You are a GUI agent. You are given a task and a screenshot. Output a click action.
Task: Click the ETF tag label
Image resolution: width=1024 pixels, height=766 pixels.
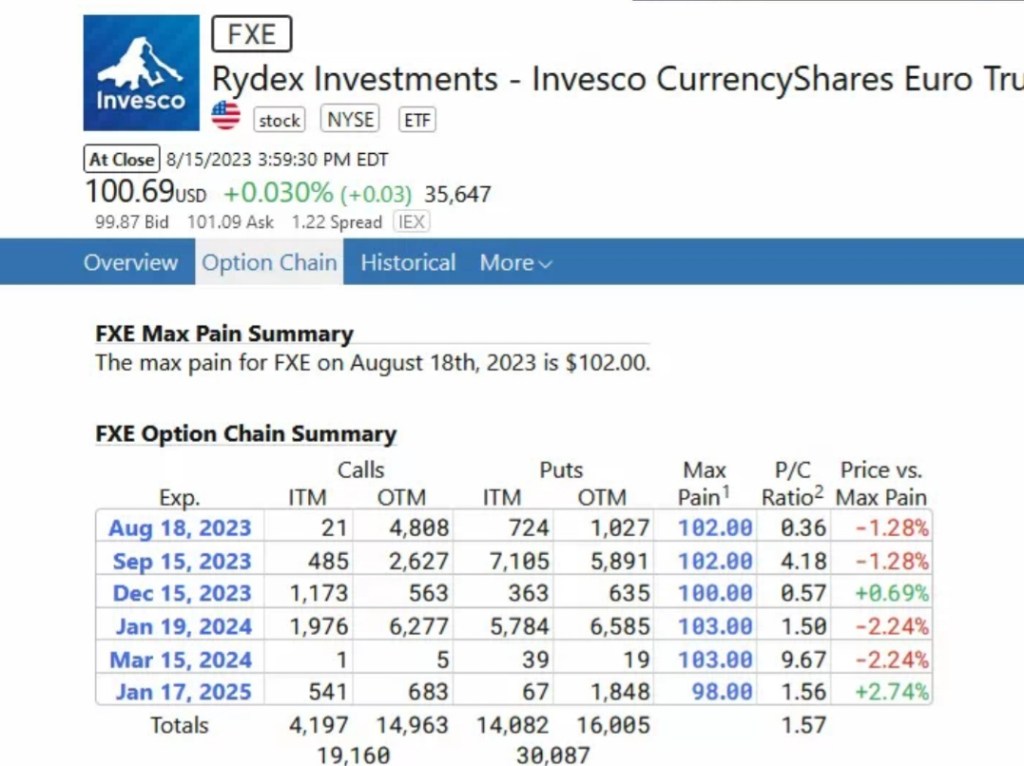(x=417, y=120)
